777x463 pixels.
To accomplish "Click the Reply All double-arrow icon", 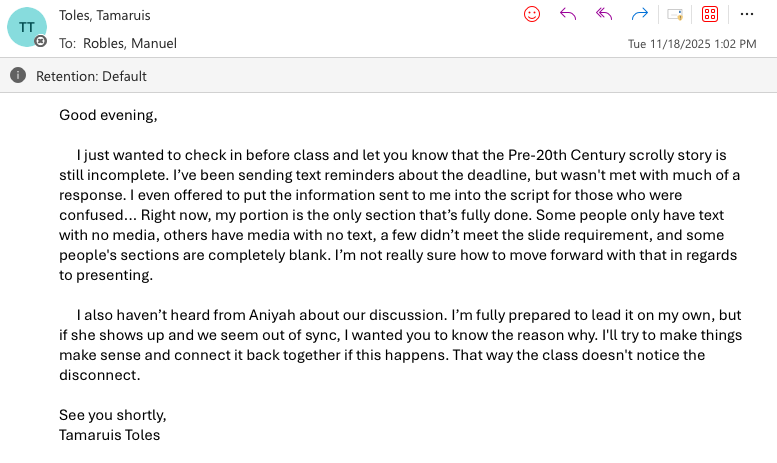I will (x=603, y=14).
